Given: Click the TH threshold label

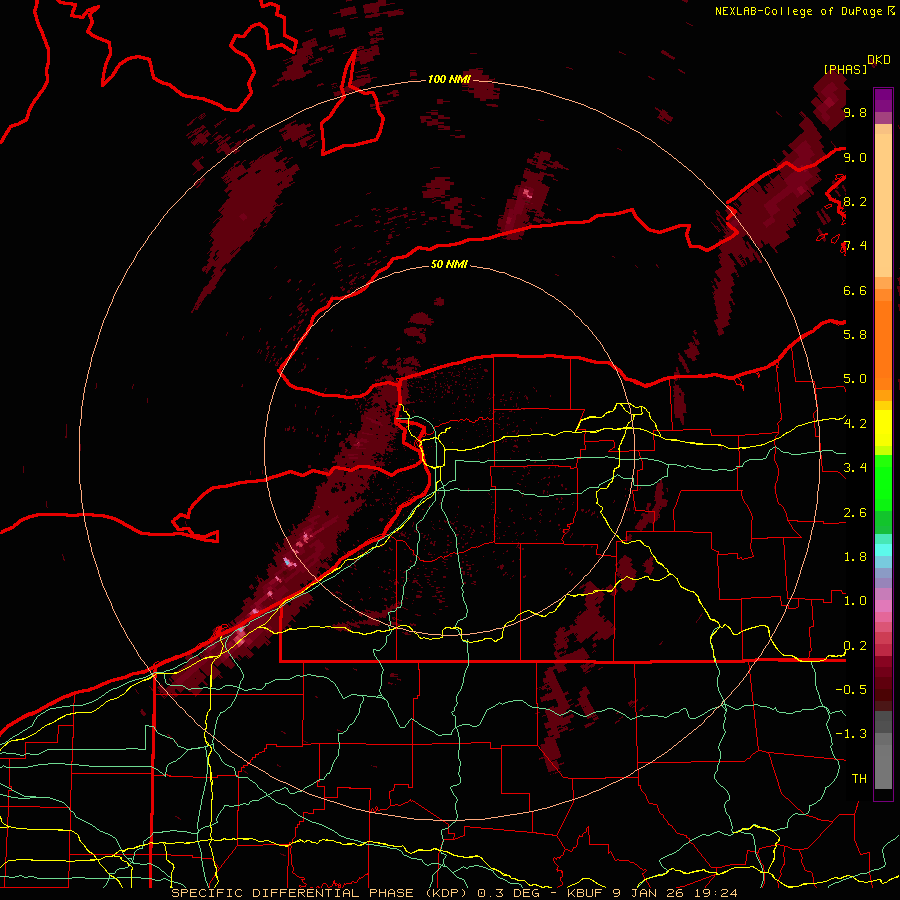Looking at the screenshot, I should click(x=859, y=778).
